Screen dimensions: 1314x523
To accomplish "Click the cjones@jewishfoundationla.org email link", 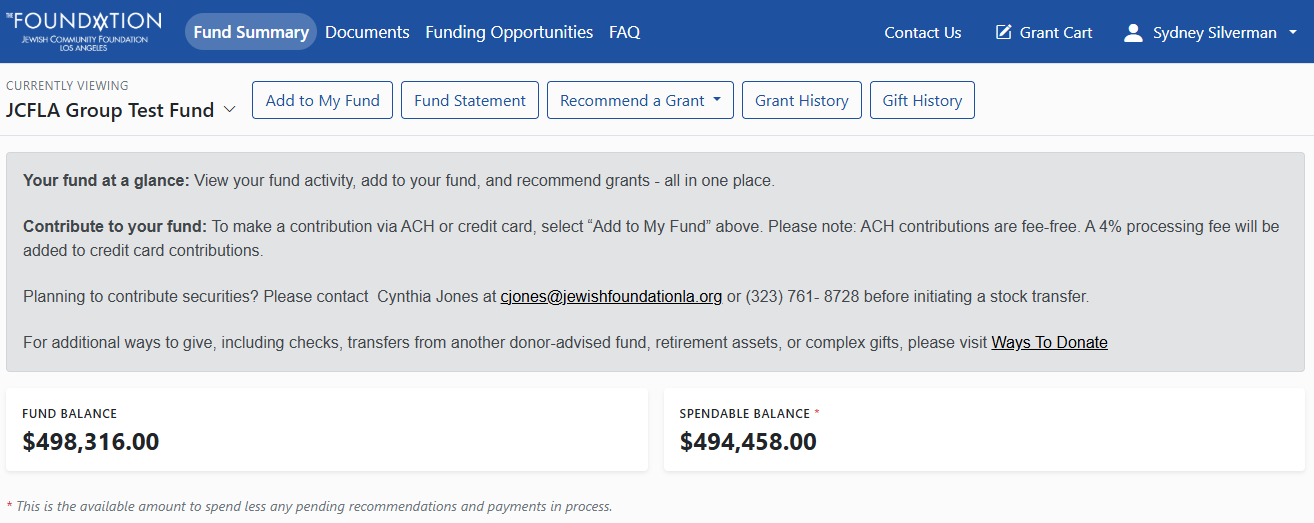I will coord(611,296).
